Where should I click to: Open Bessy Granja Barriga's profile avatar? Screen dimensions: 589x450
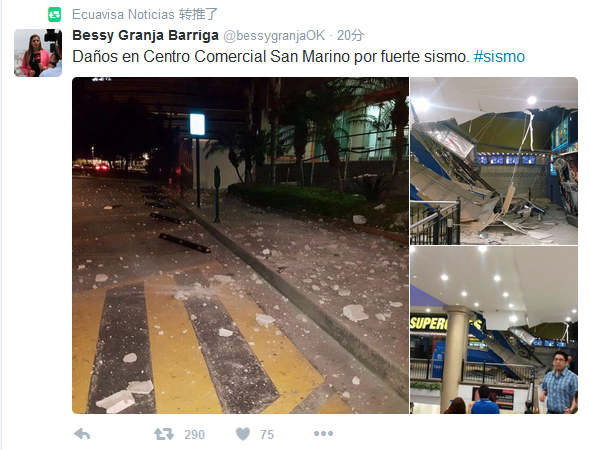[x=38, y=53]
